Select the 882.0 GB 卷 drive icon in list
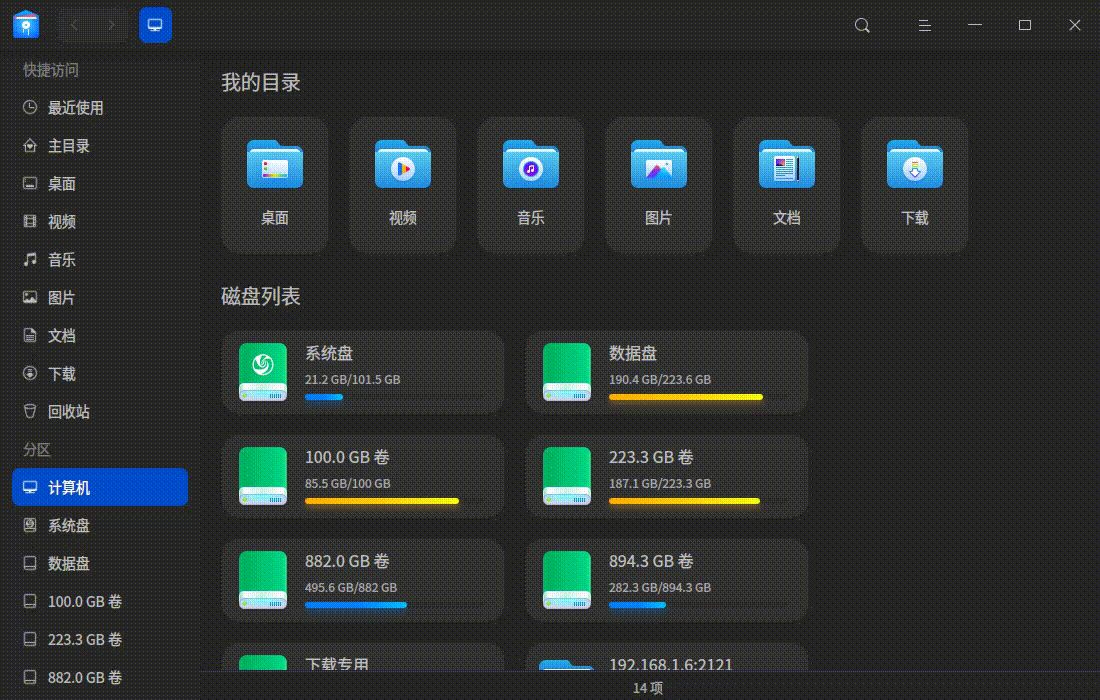Screen dimensions: 1100x700 coord(263,579)
